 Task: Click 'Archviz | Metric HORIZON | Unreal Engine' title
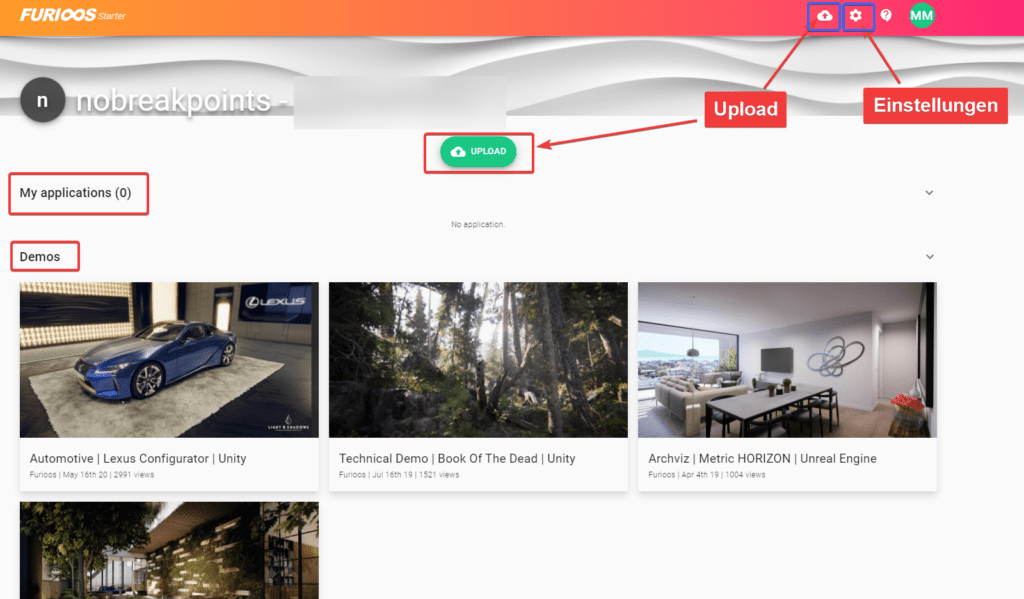point(762,459)
